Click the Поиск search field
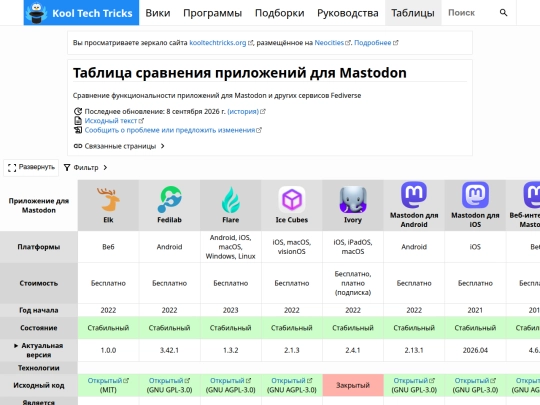This screenshot has height=405, width=540. click(x=469, y=13)
